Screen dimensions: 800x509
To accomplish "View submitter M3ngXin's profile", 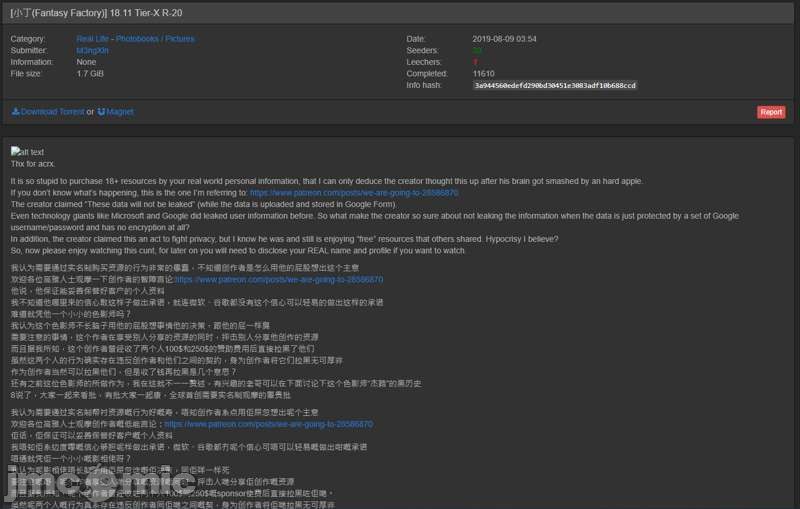I will coord(93,50).
